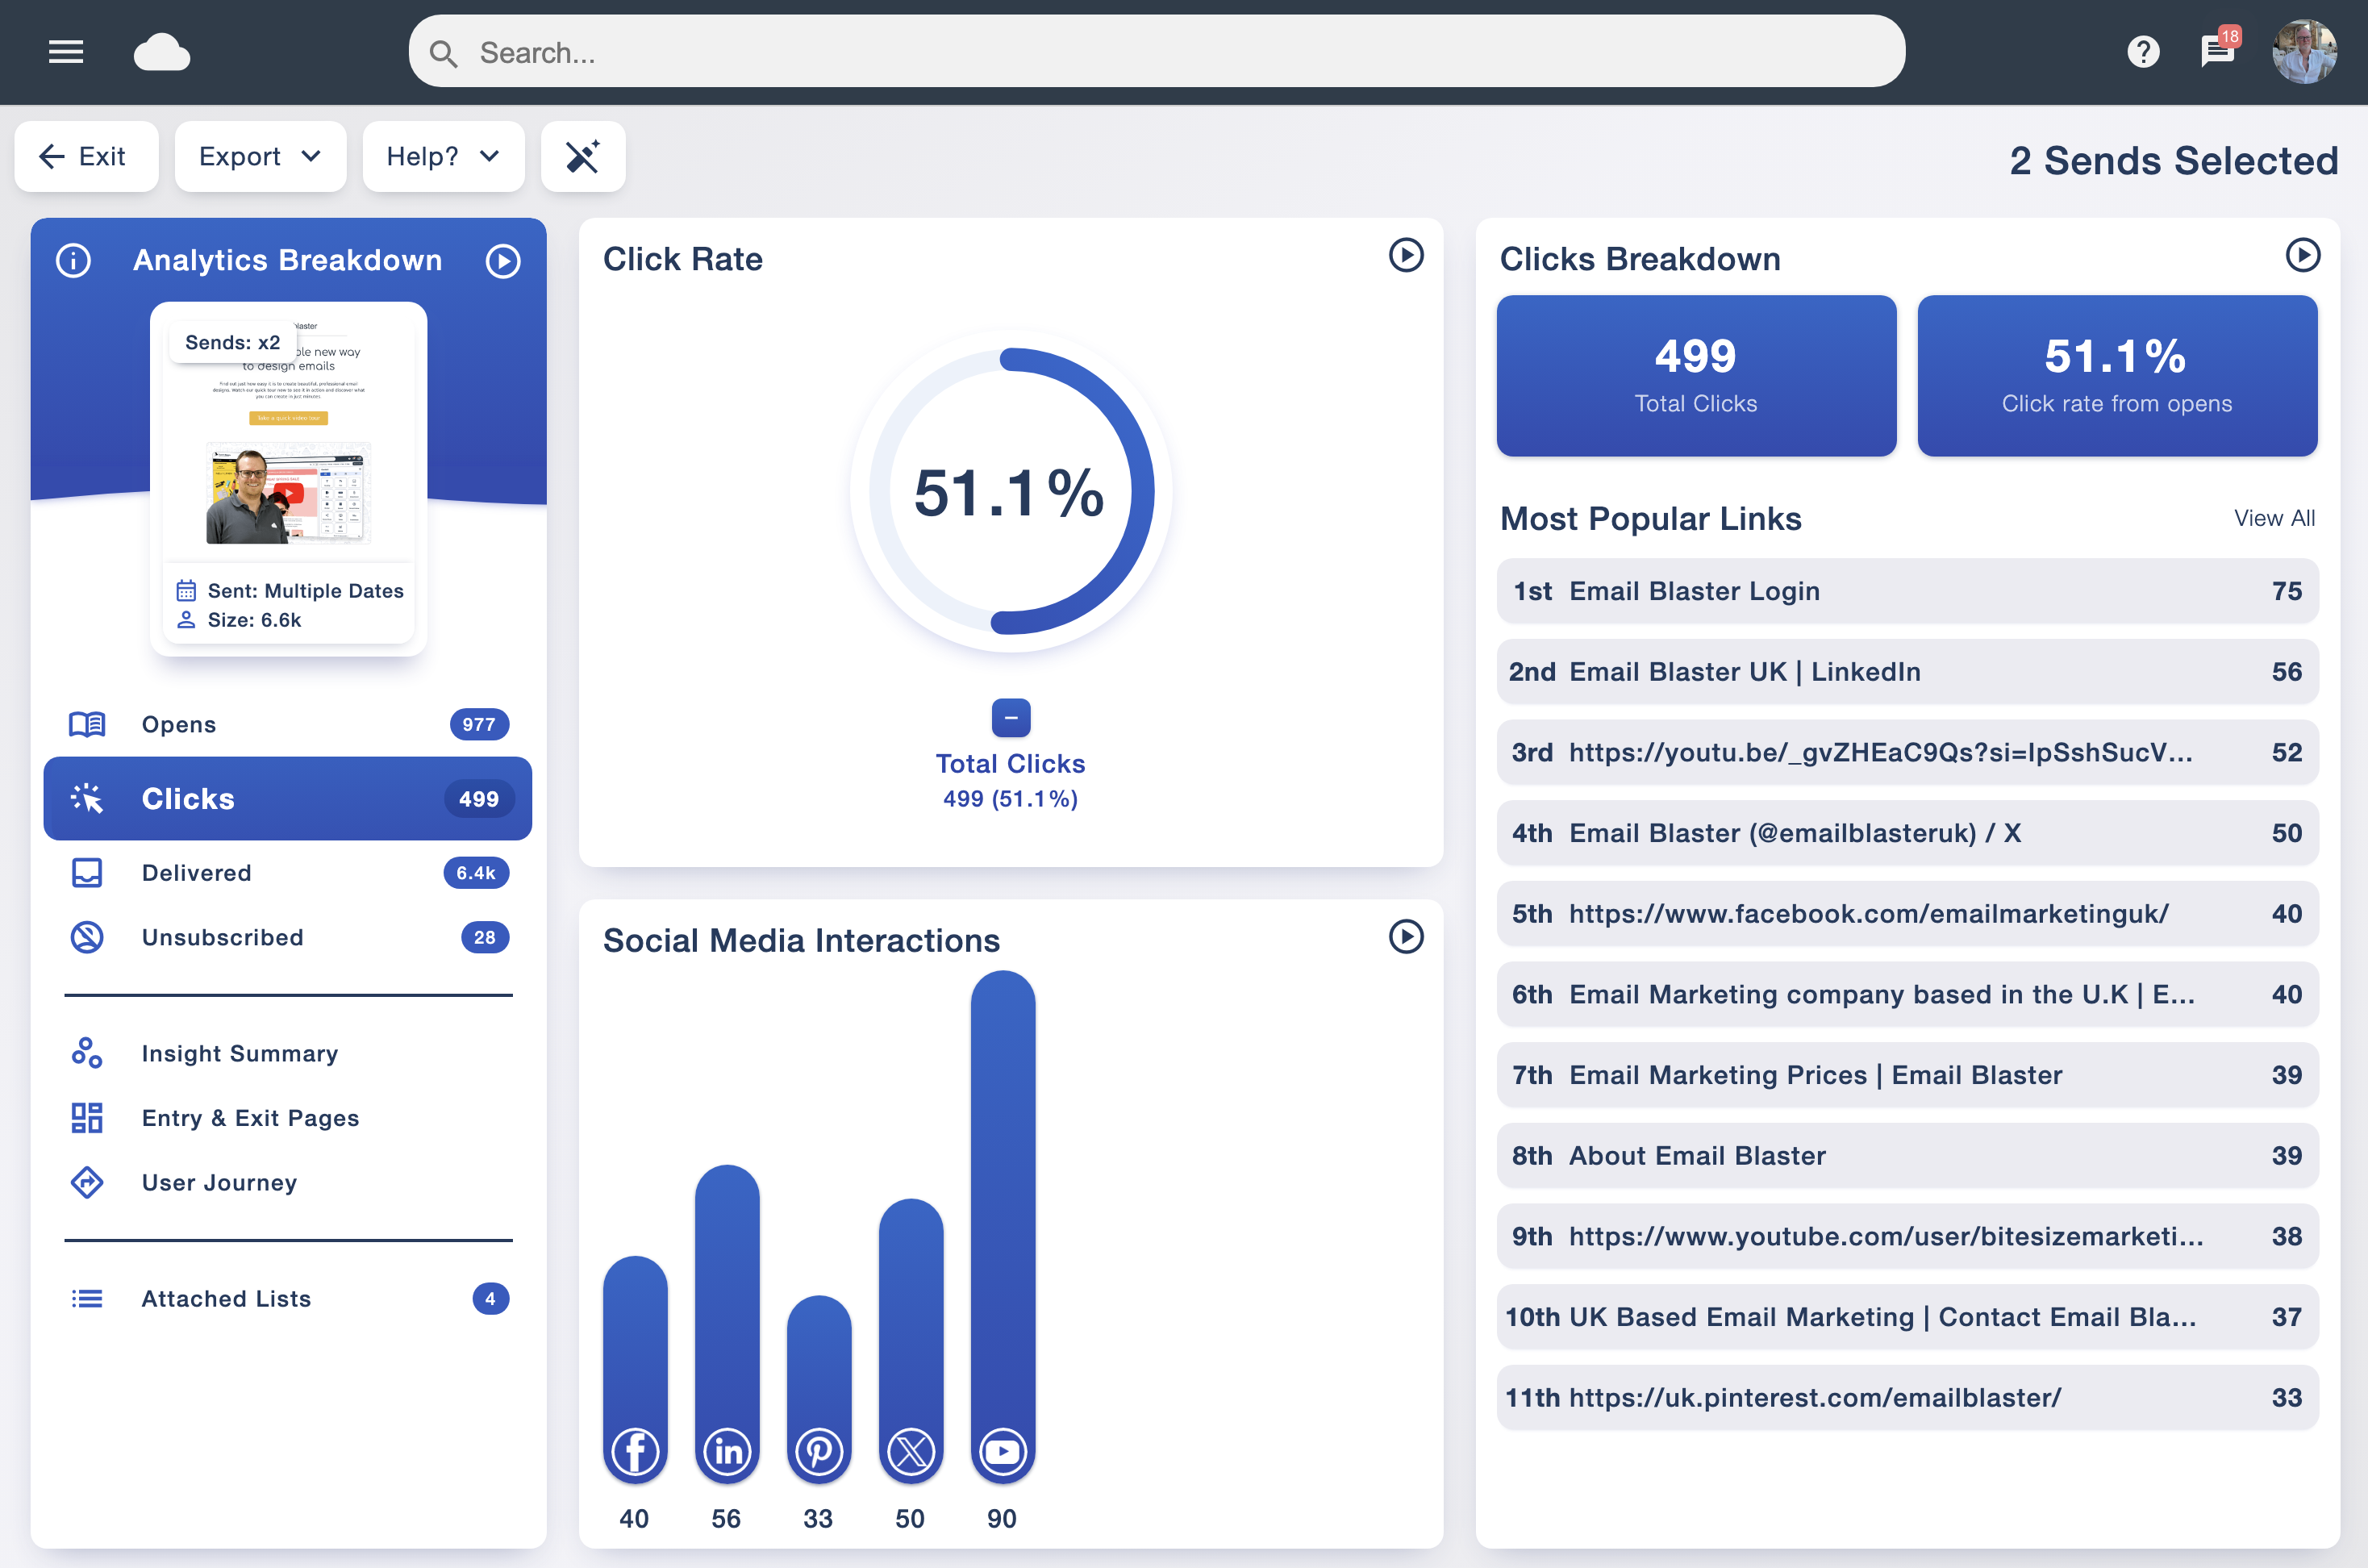The width and height of the screenshot is (2368, 1568).
Task: Open the About Email Blaster row
Action: tap(1907, 1156)
